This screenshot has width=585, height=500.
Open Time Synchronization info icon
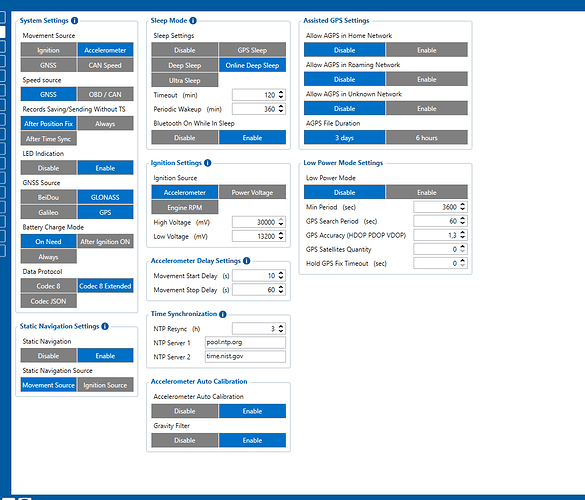[223, 314]
